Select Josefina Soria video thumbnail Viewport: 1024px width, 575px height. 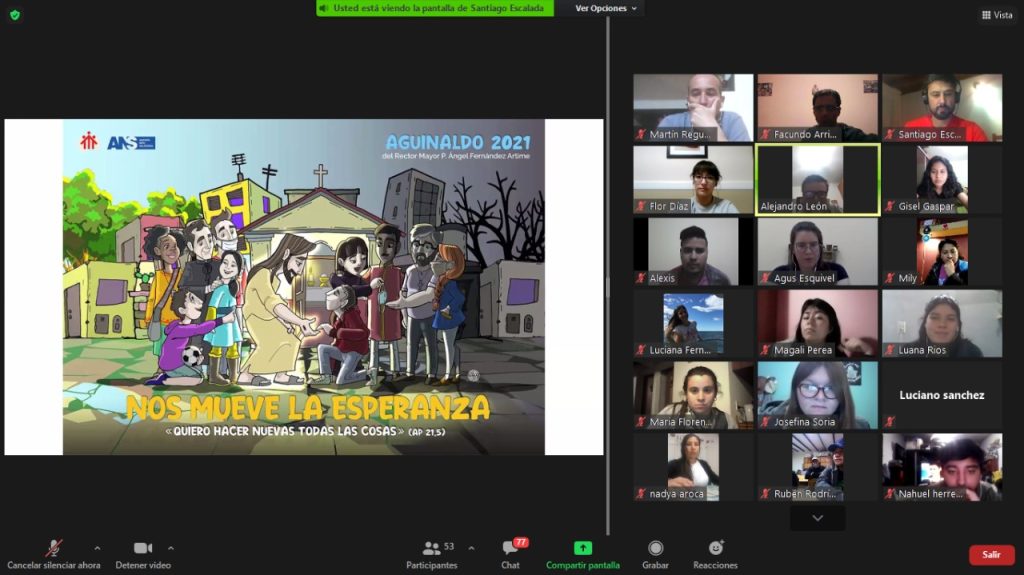click(818, 395)
